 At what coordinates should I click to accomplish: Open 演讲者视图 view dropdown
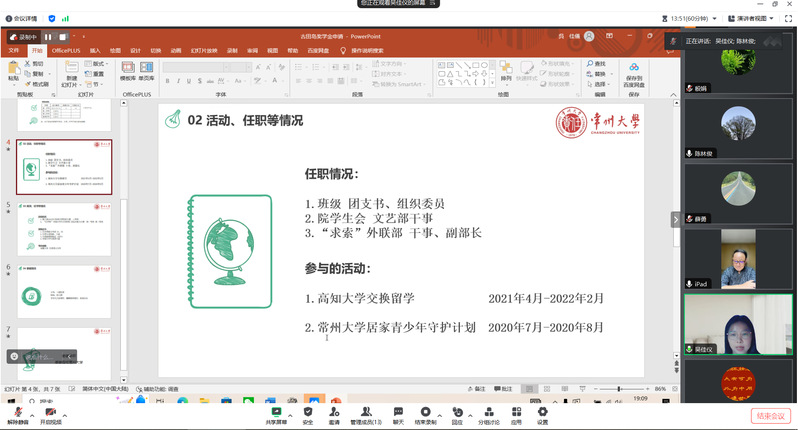pyautogui.click(x=751, y=18)
